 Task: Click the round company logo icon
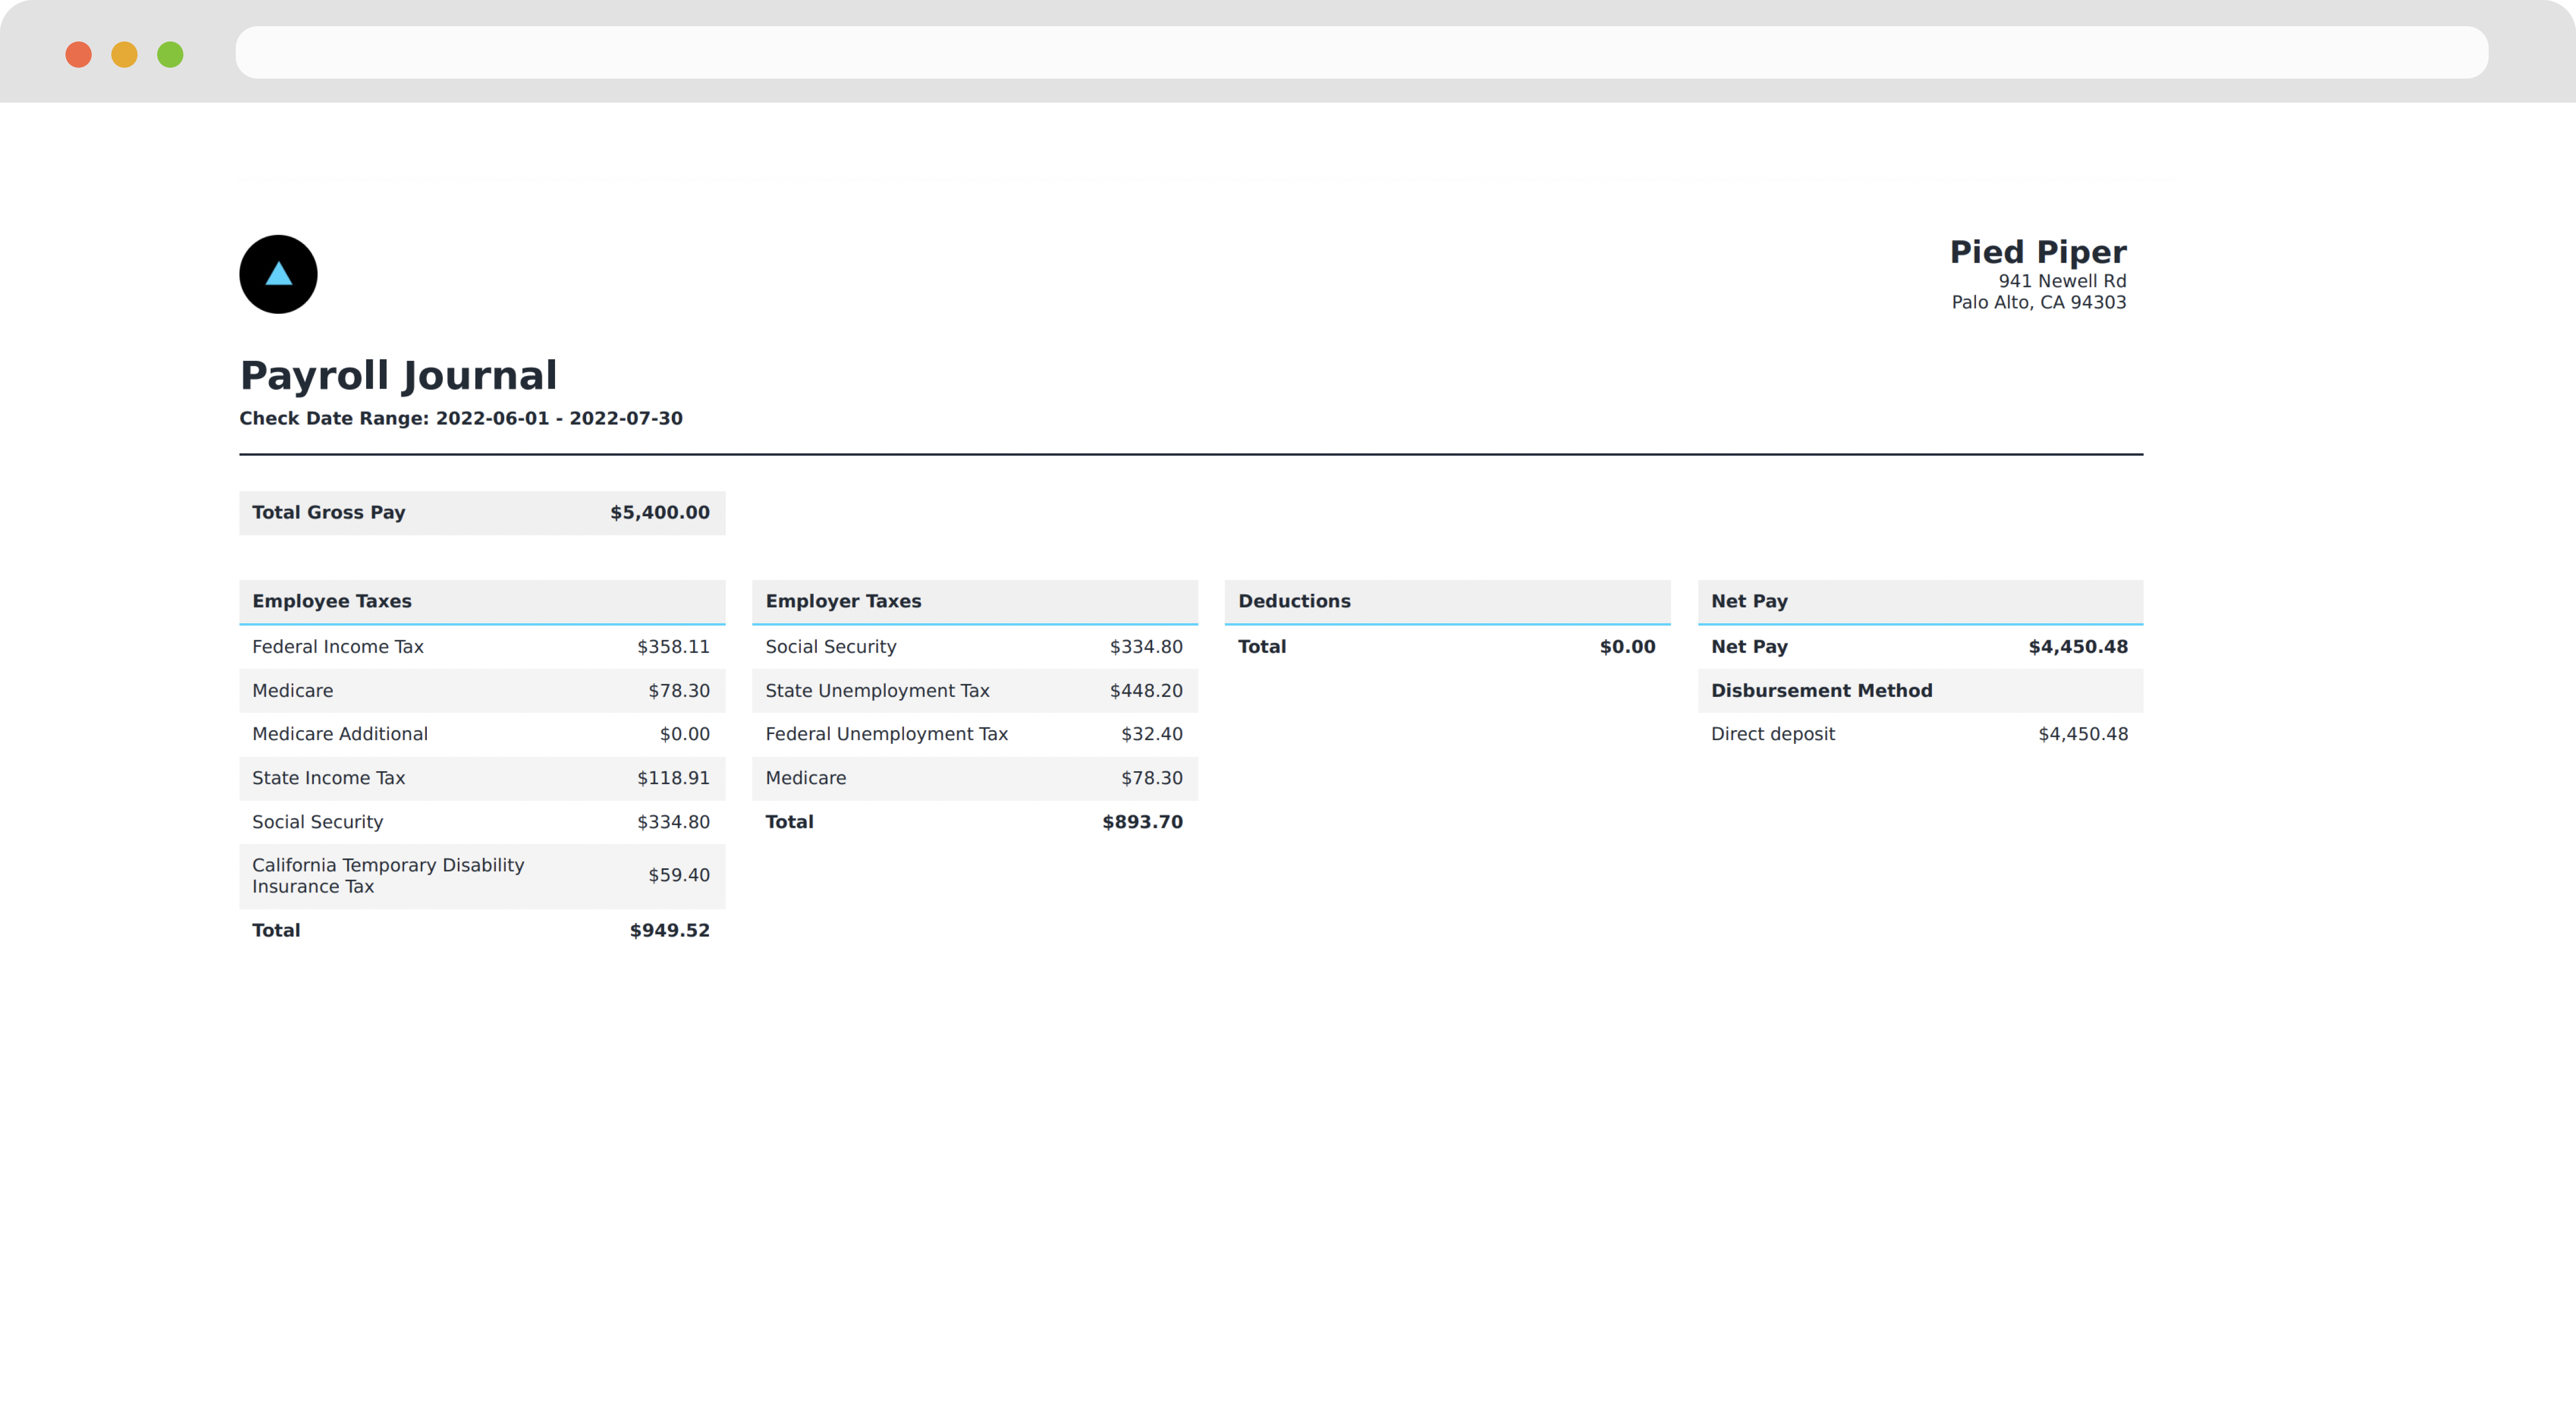coord(278,274)
